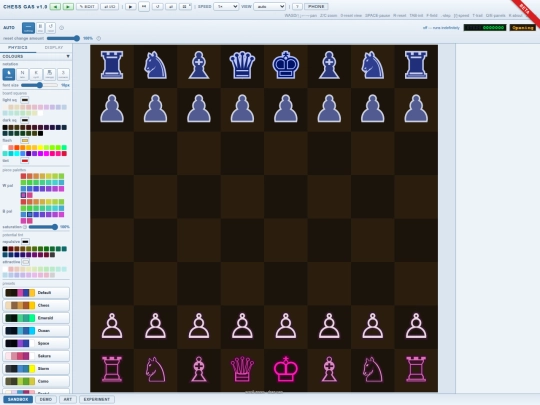Viewport: 540px width, 405px height.
Task: Select the AUTO nothing mode button
Action: click(28, 28)
